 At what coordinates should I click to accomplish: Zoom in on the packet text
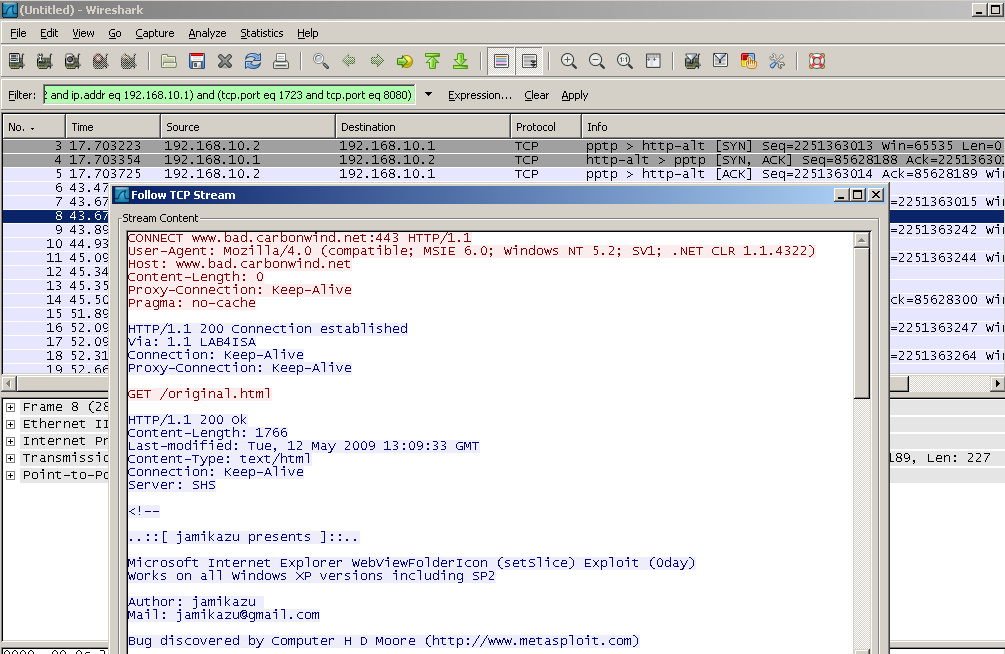569,61
